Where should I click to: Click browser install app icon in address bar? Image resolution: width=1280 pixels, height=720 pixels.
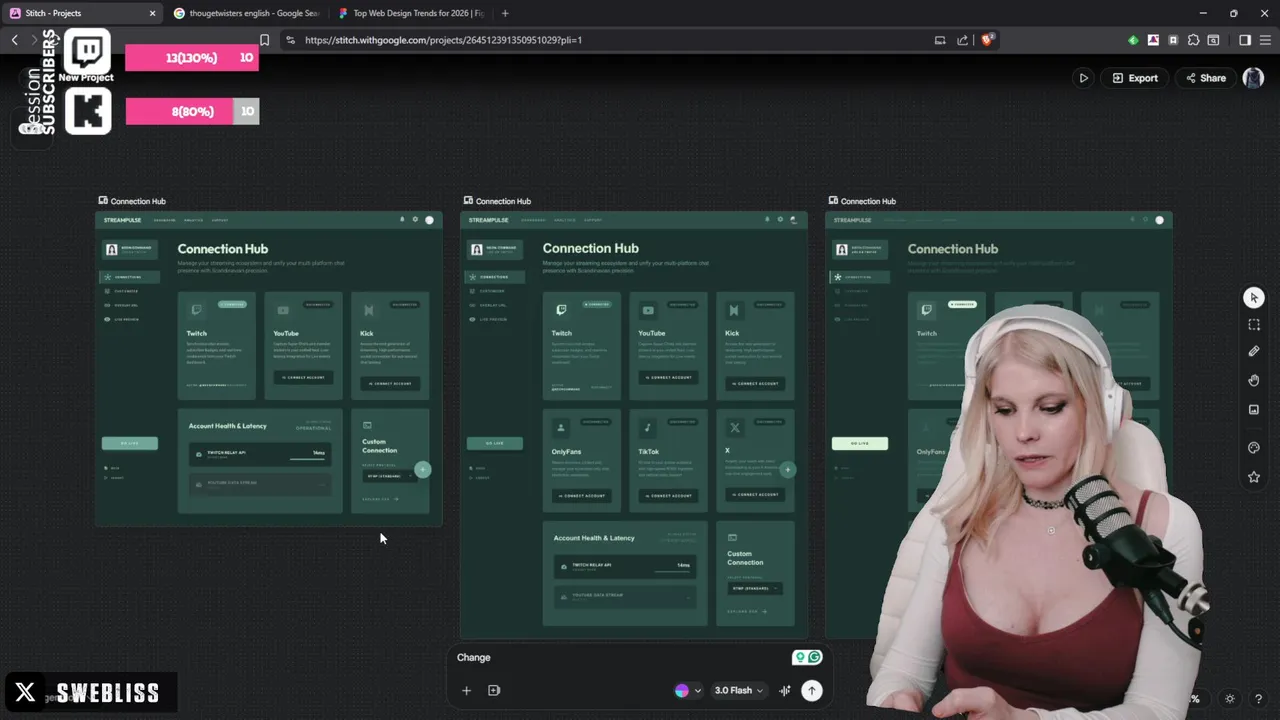(939, 40)
